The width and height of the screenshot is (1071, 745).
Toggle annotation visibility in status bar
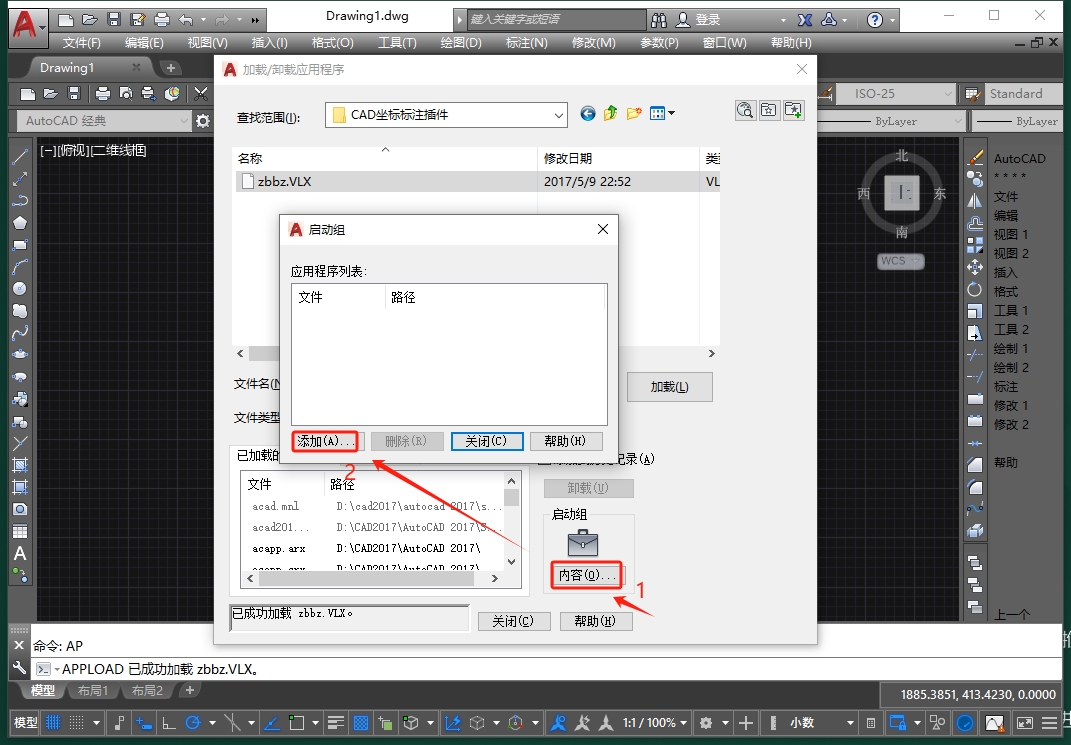pos(558,722)
